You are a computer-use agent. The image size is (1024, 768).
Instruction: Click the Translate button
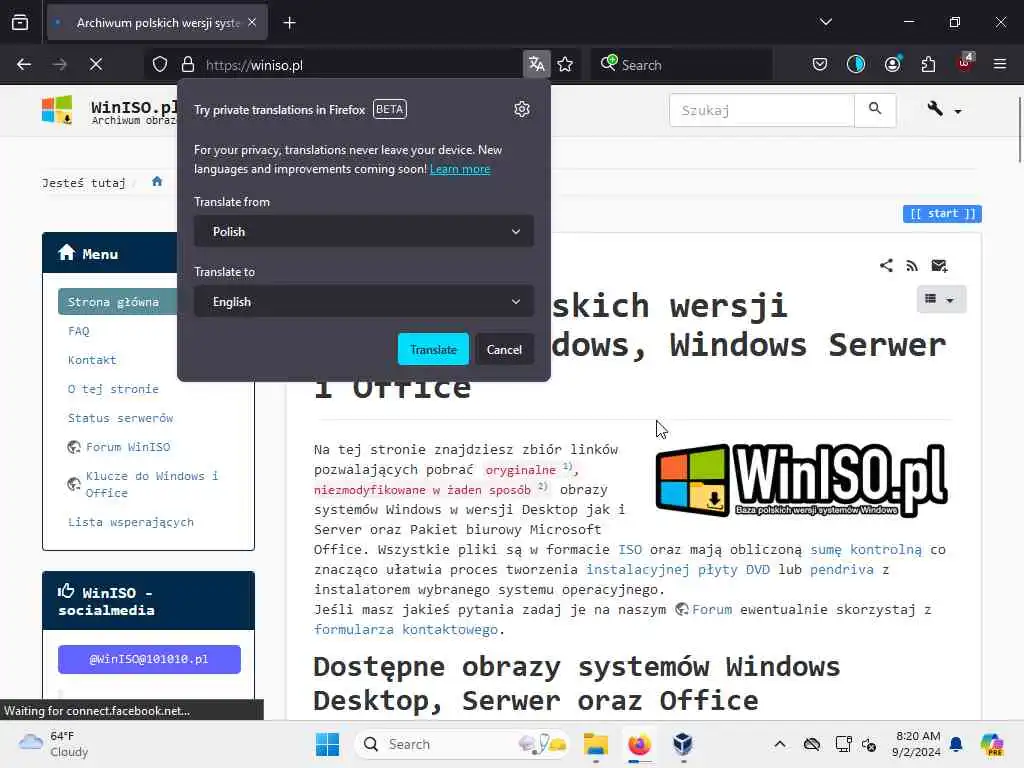point(433,349)
